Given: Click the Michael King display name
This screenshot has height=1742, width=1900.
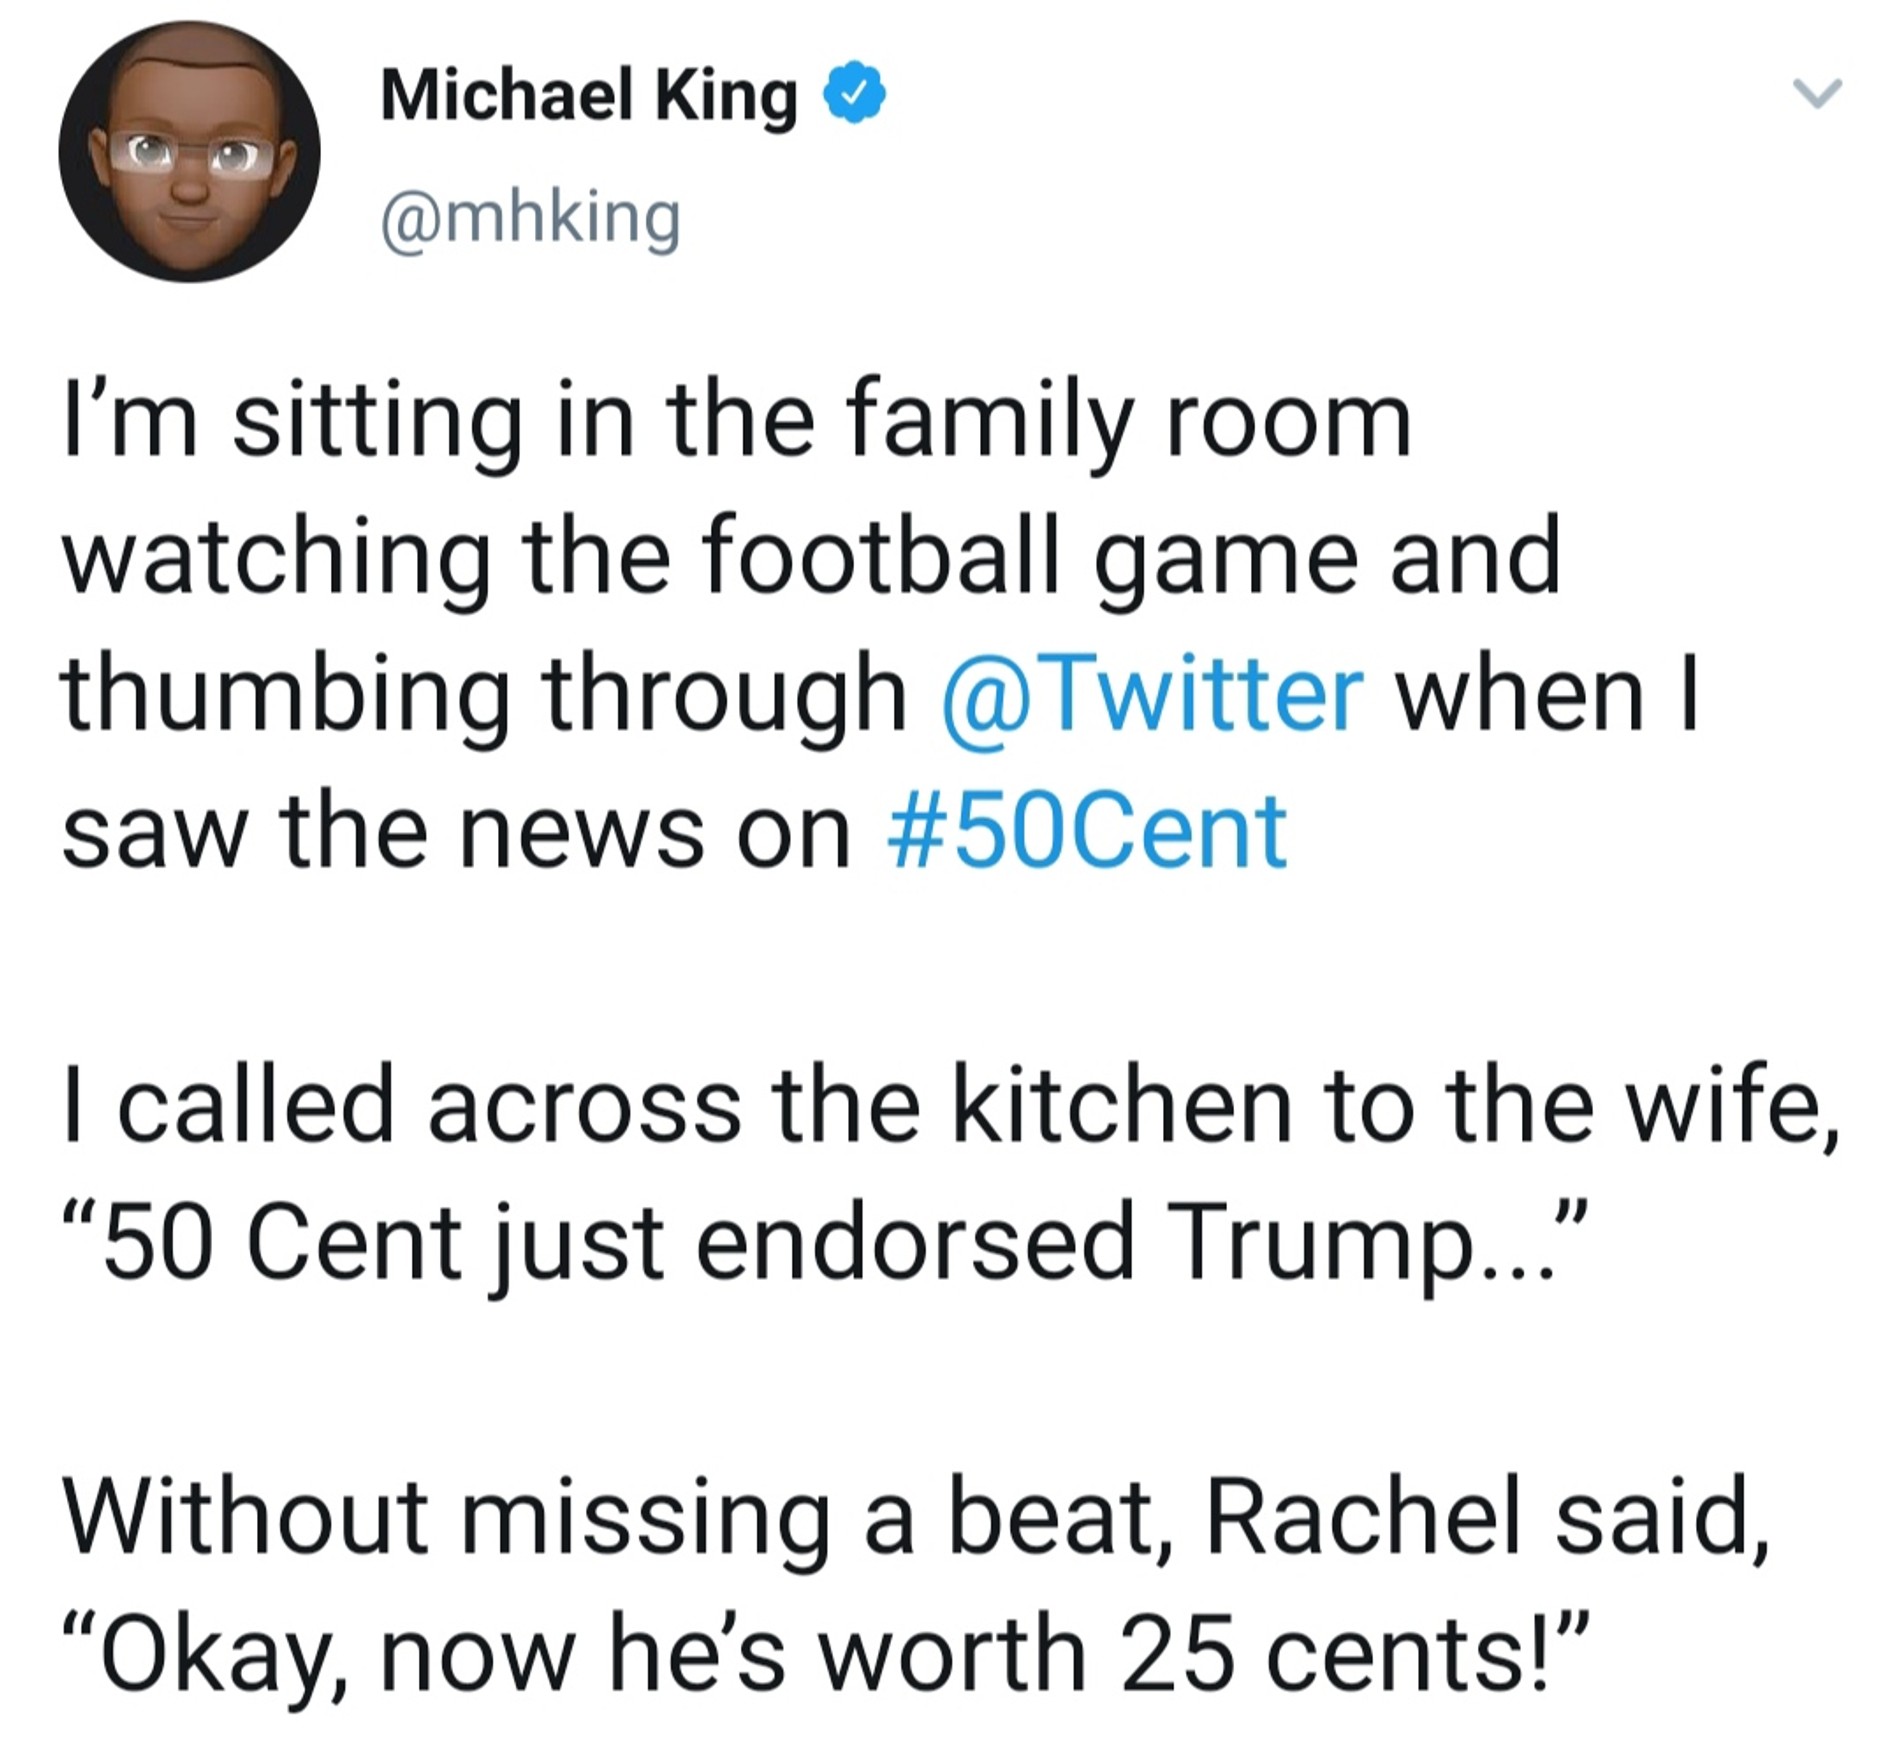Looking at the screenshot, I should pyautogui.click(x=589, y=95).
